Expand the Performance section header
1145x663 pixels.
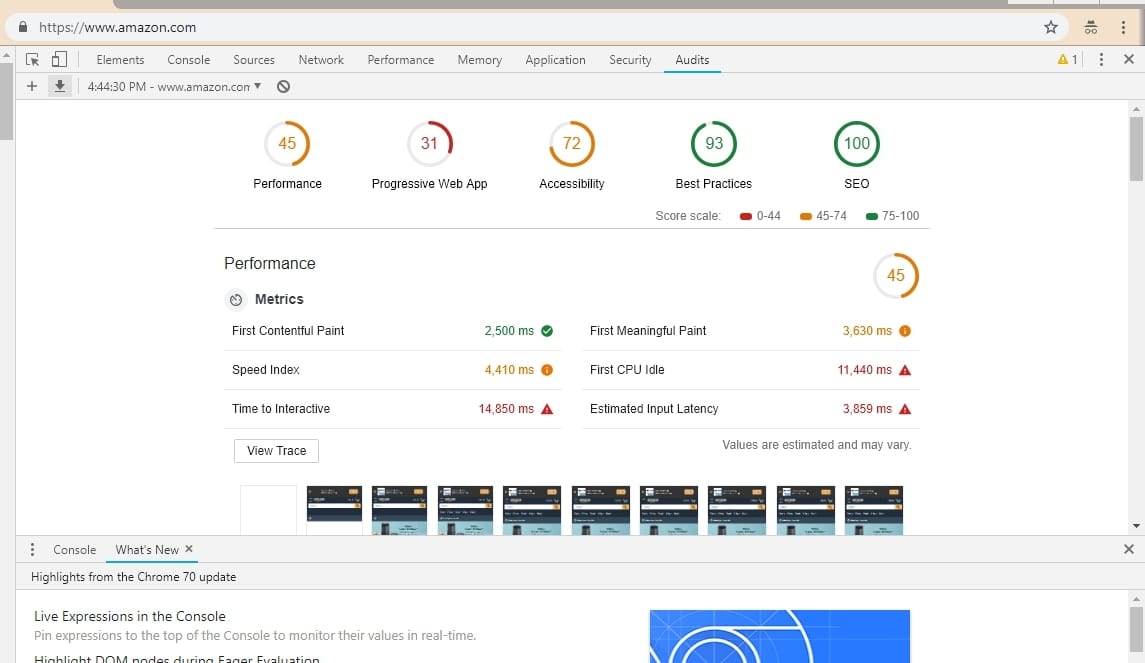click(x=270, y=263)
